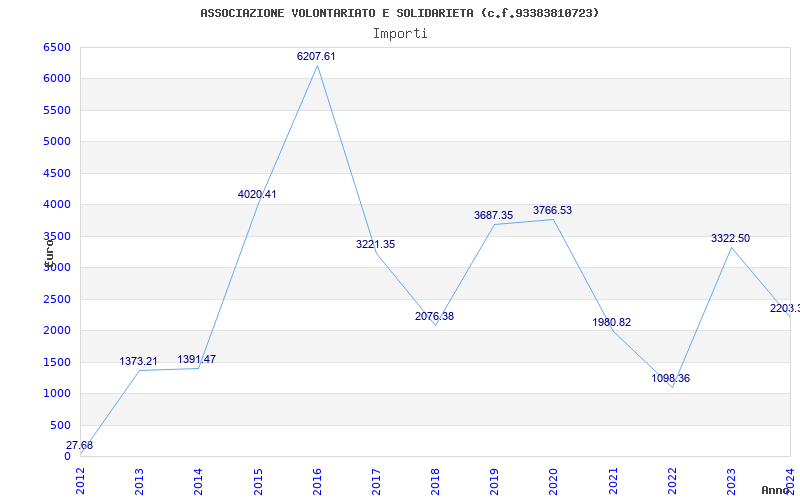The height and width of the screenshot is (500, 800).
Task: Select the 3221.35 data label
Action: point(376,244)
